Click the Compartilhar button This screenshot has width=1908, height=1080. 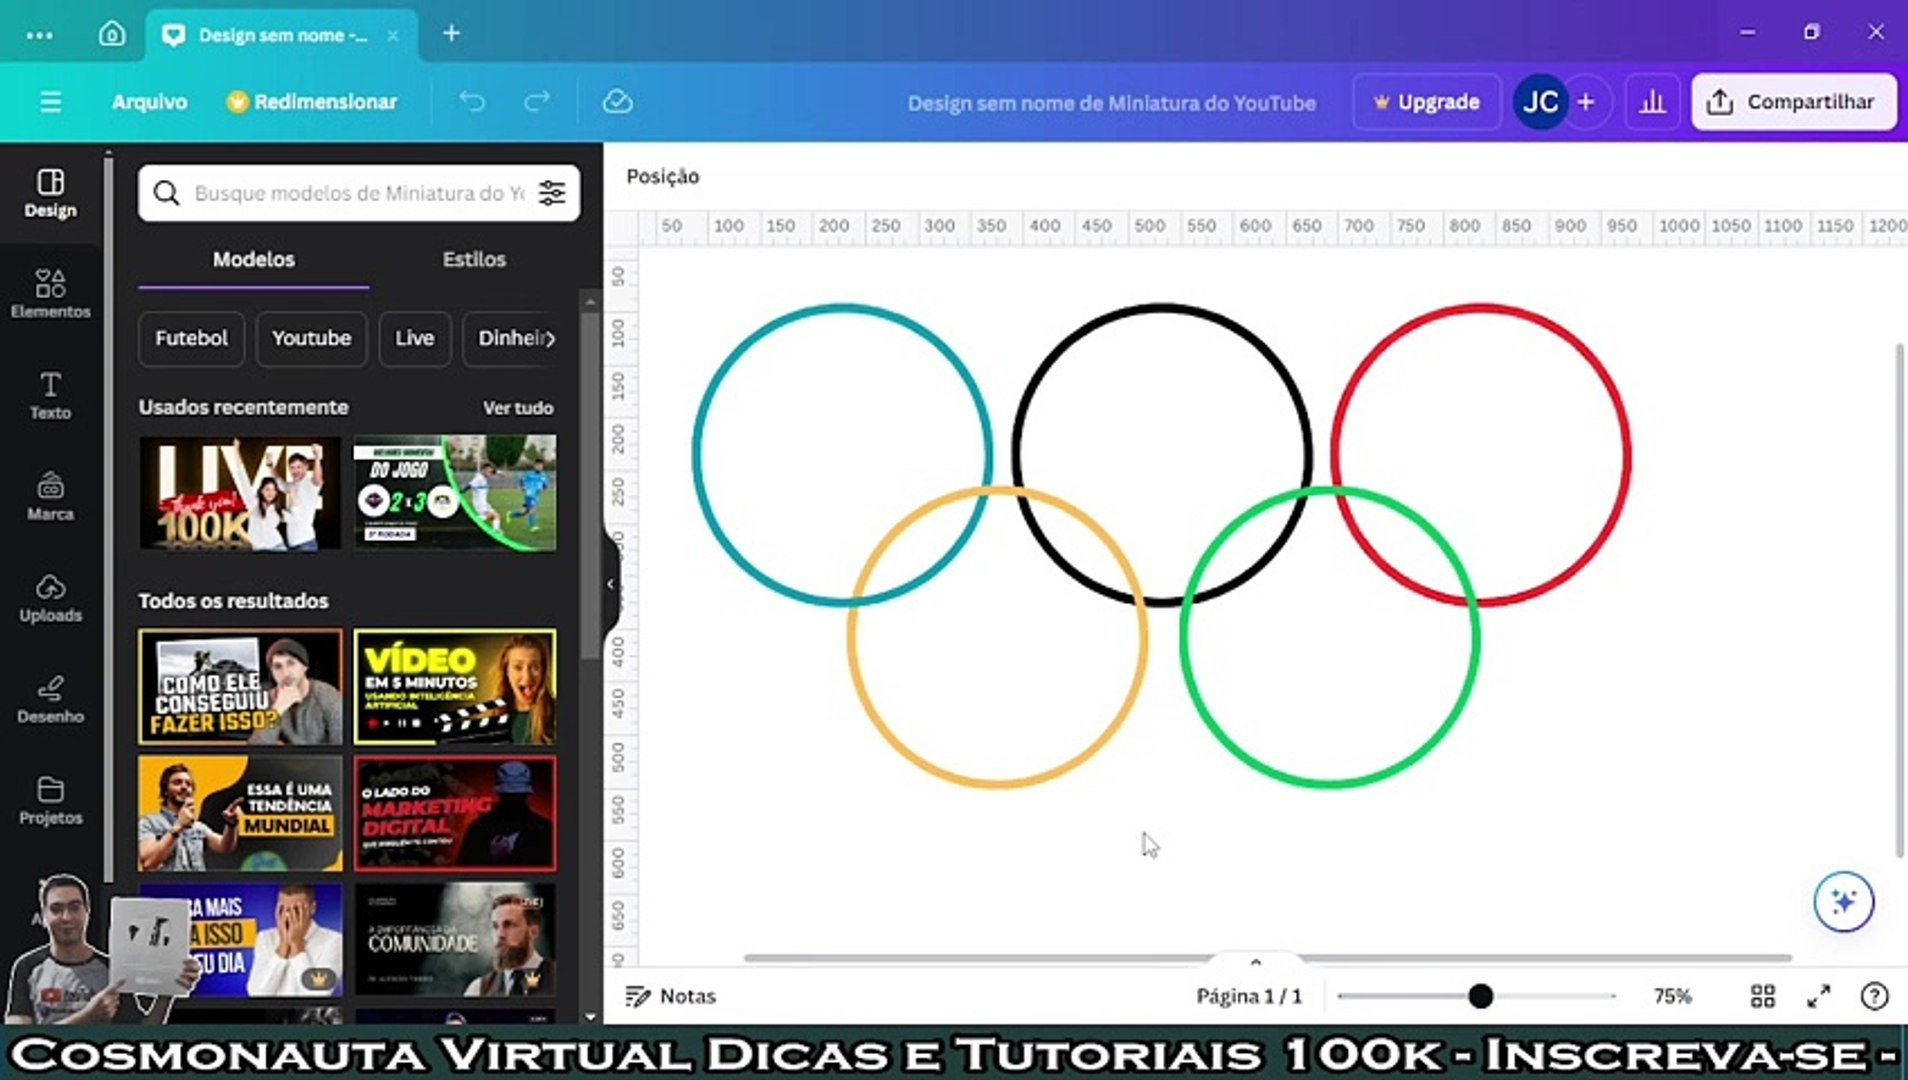(x=1793, y=101)
